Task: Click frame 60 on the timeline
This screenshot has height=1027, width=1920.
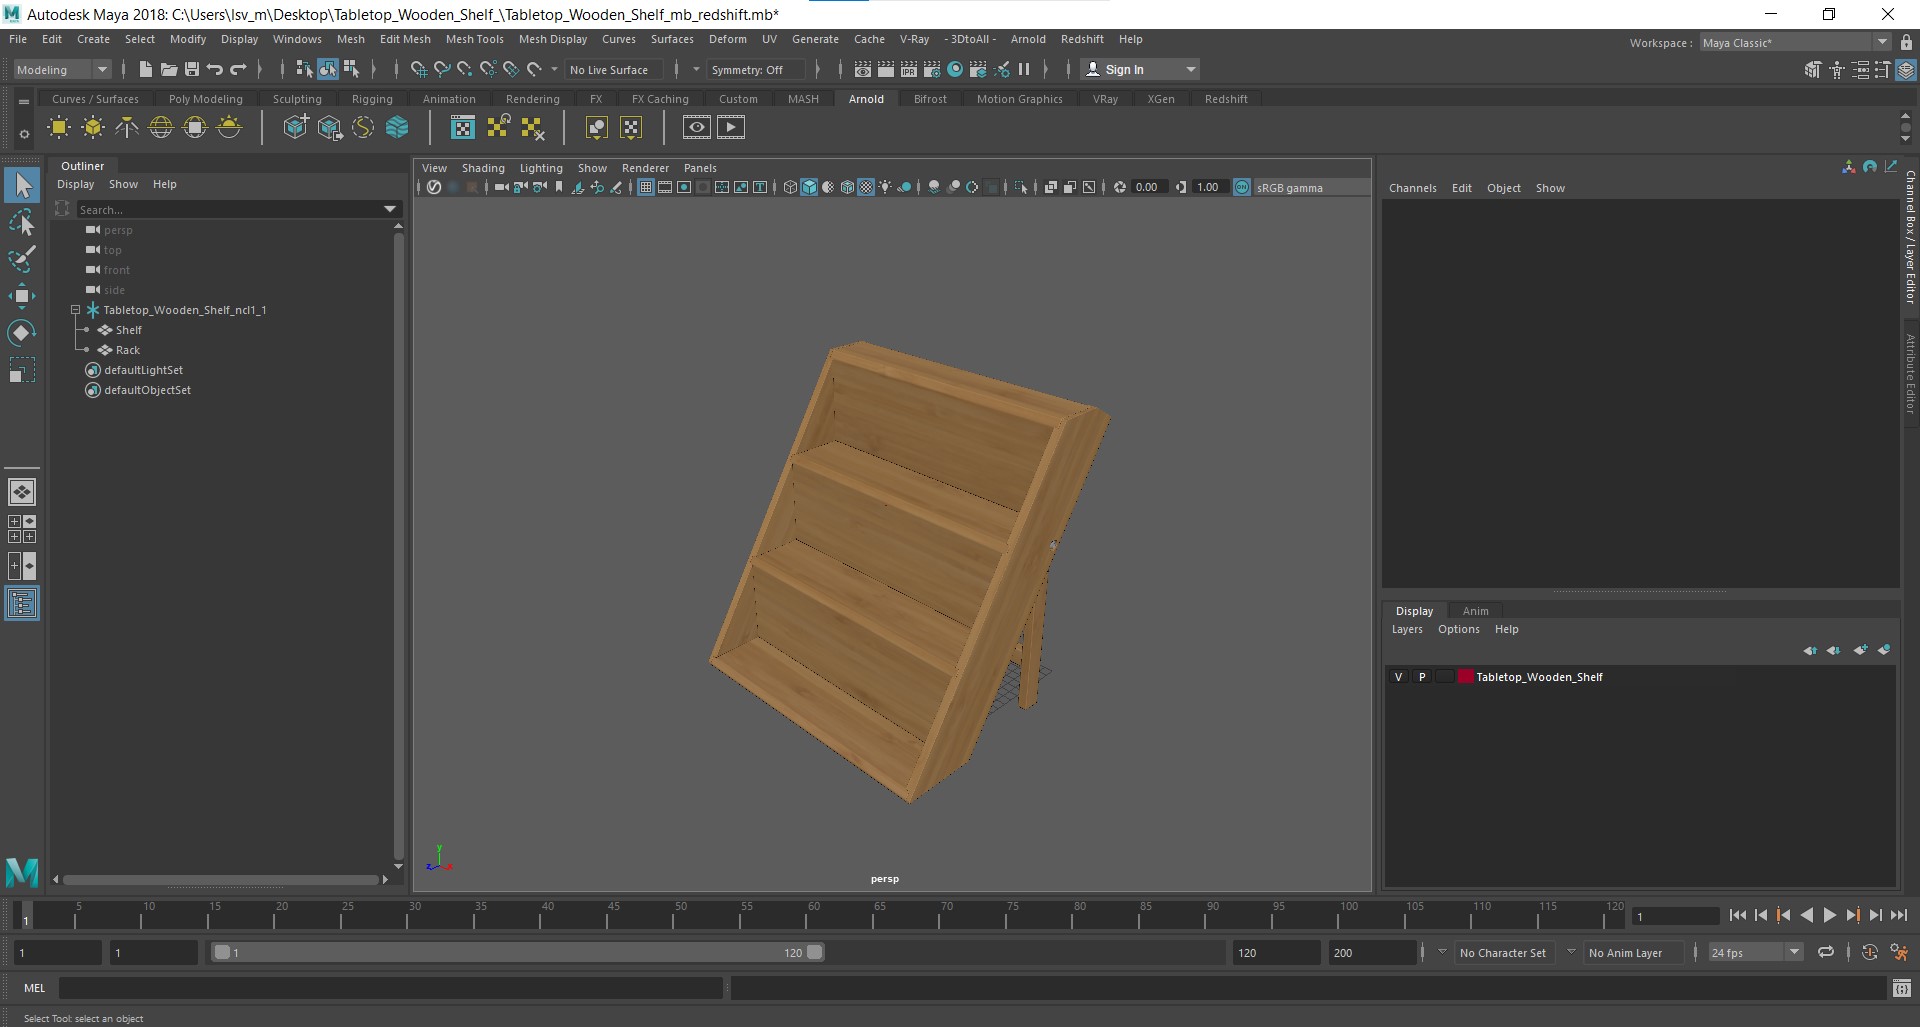Action: [x=814, y=913]
